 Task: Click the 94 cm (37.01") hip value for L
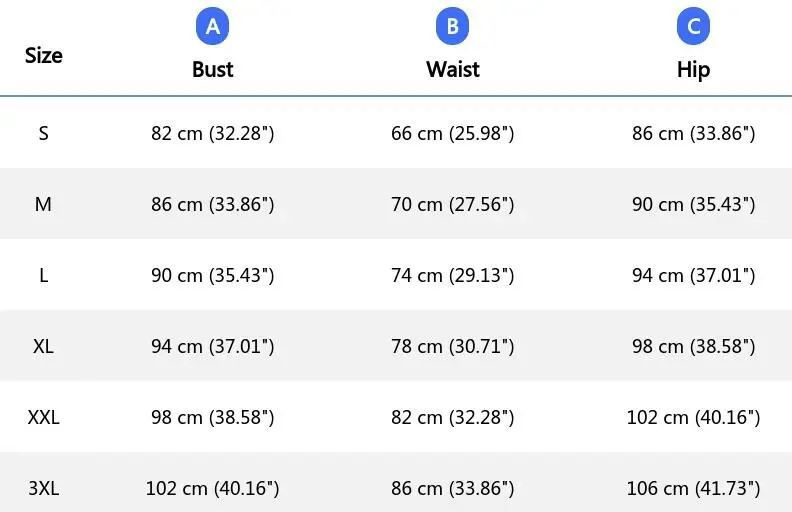[x=694, y=276]
